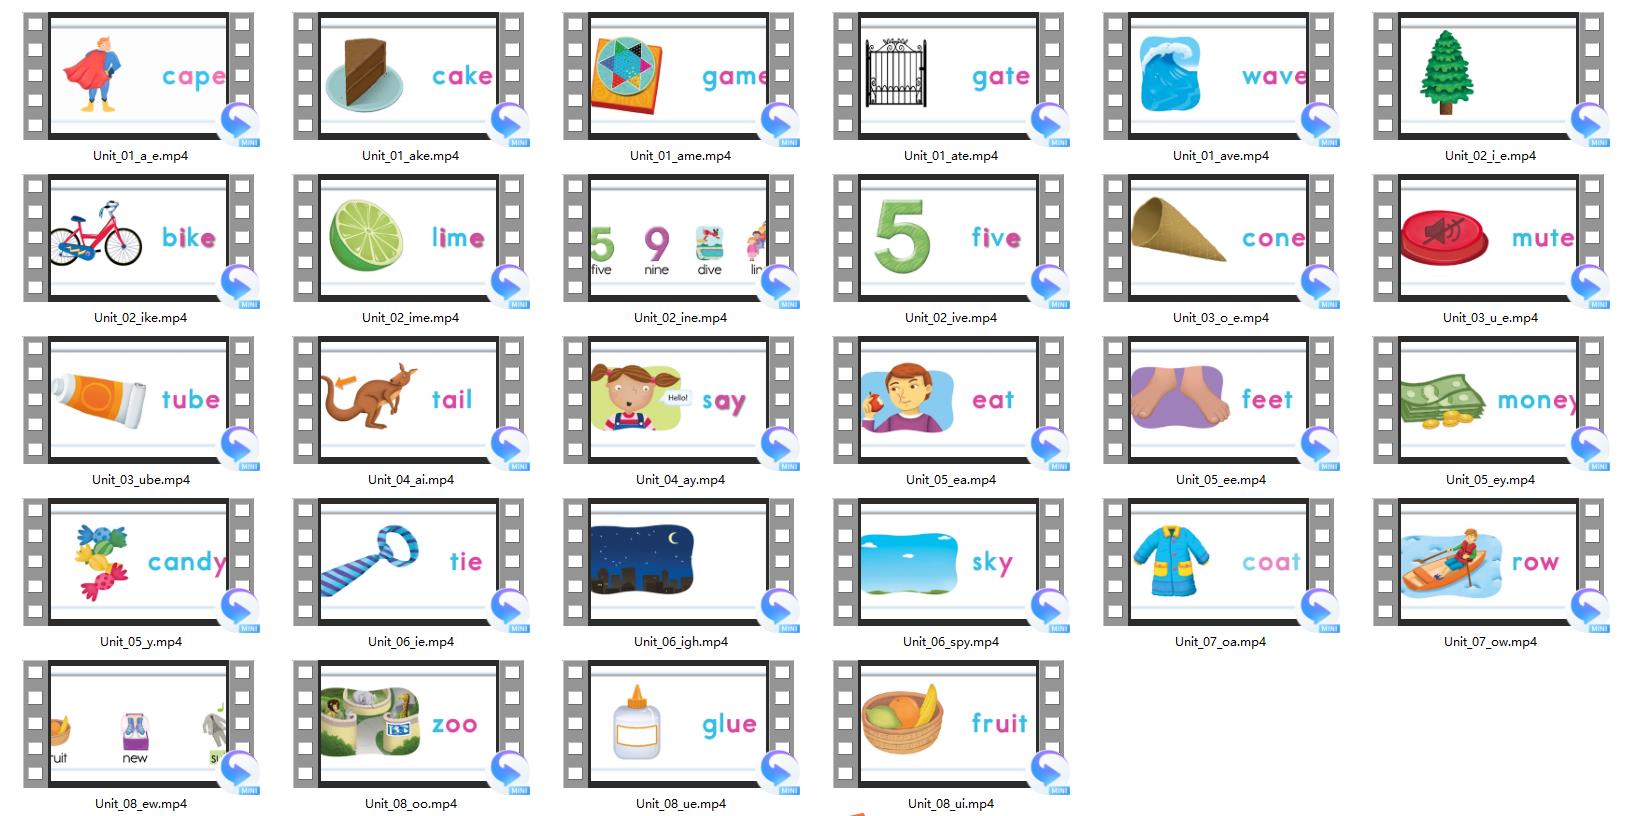The width and height of the screenshot is (1635, 816).
Task: Select the Unit_07_oa.mp4 coat video file
Action: [1218, 562]
